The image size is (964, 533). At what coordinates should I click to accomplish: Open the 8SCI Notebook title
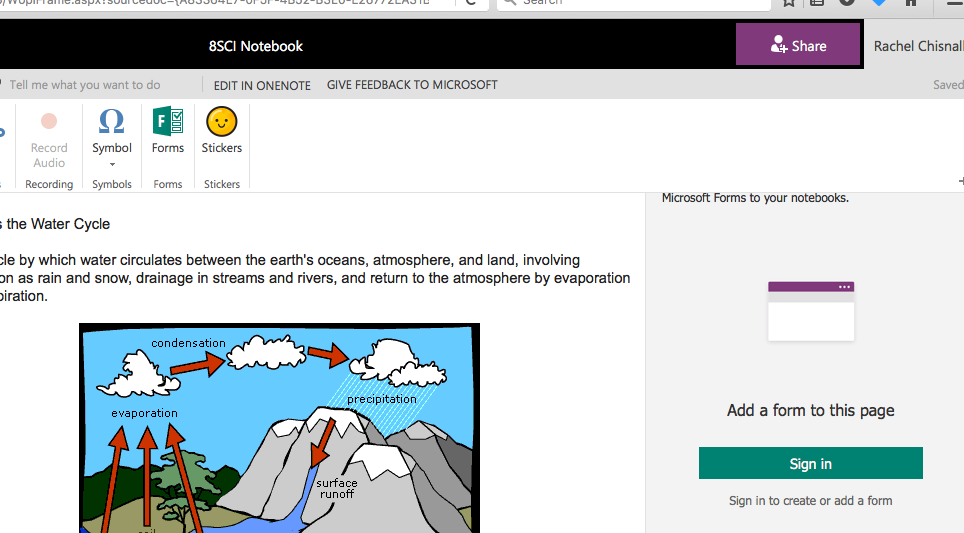pos(256,46)
